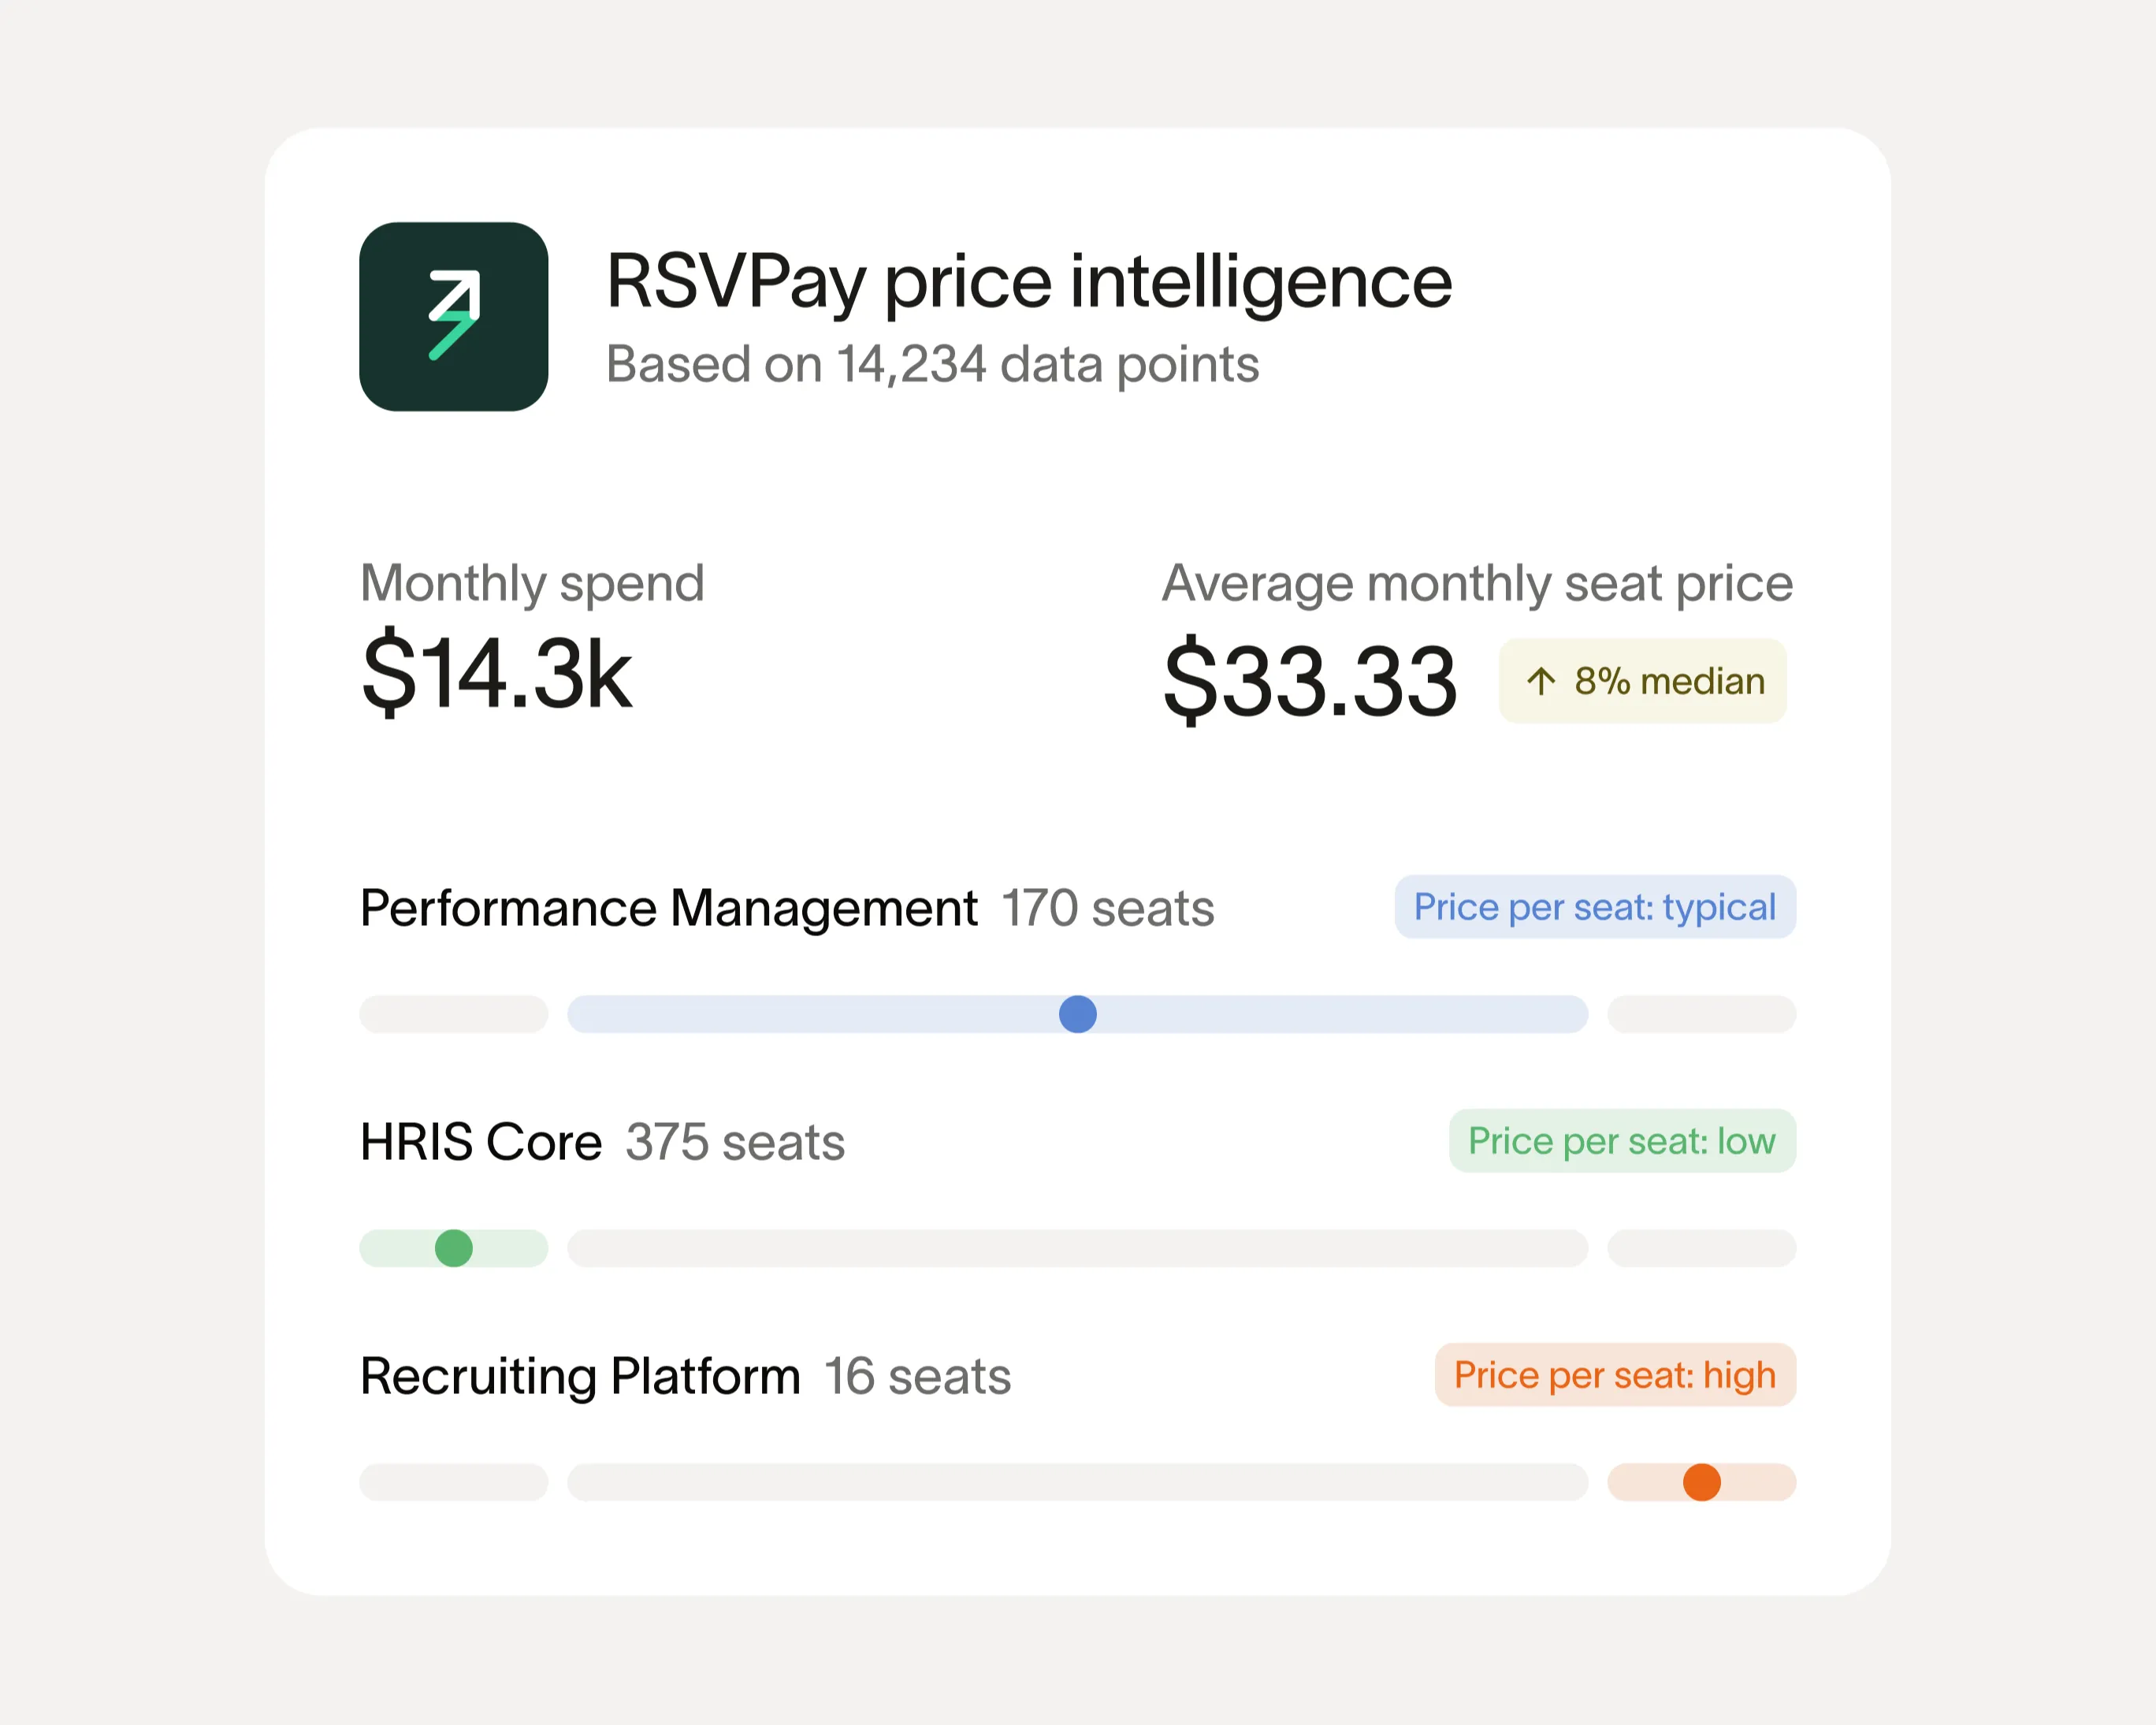
Task: Click the 375 seats label
Action: (x=735, y=1142)
